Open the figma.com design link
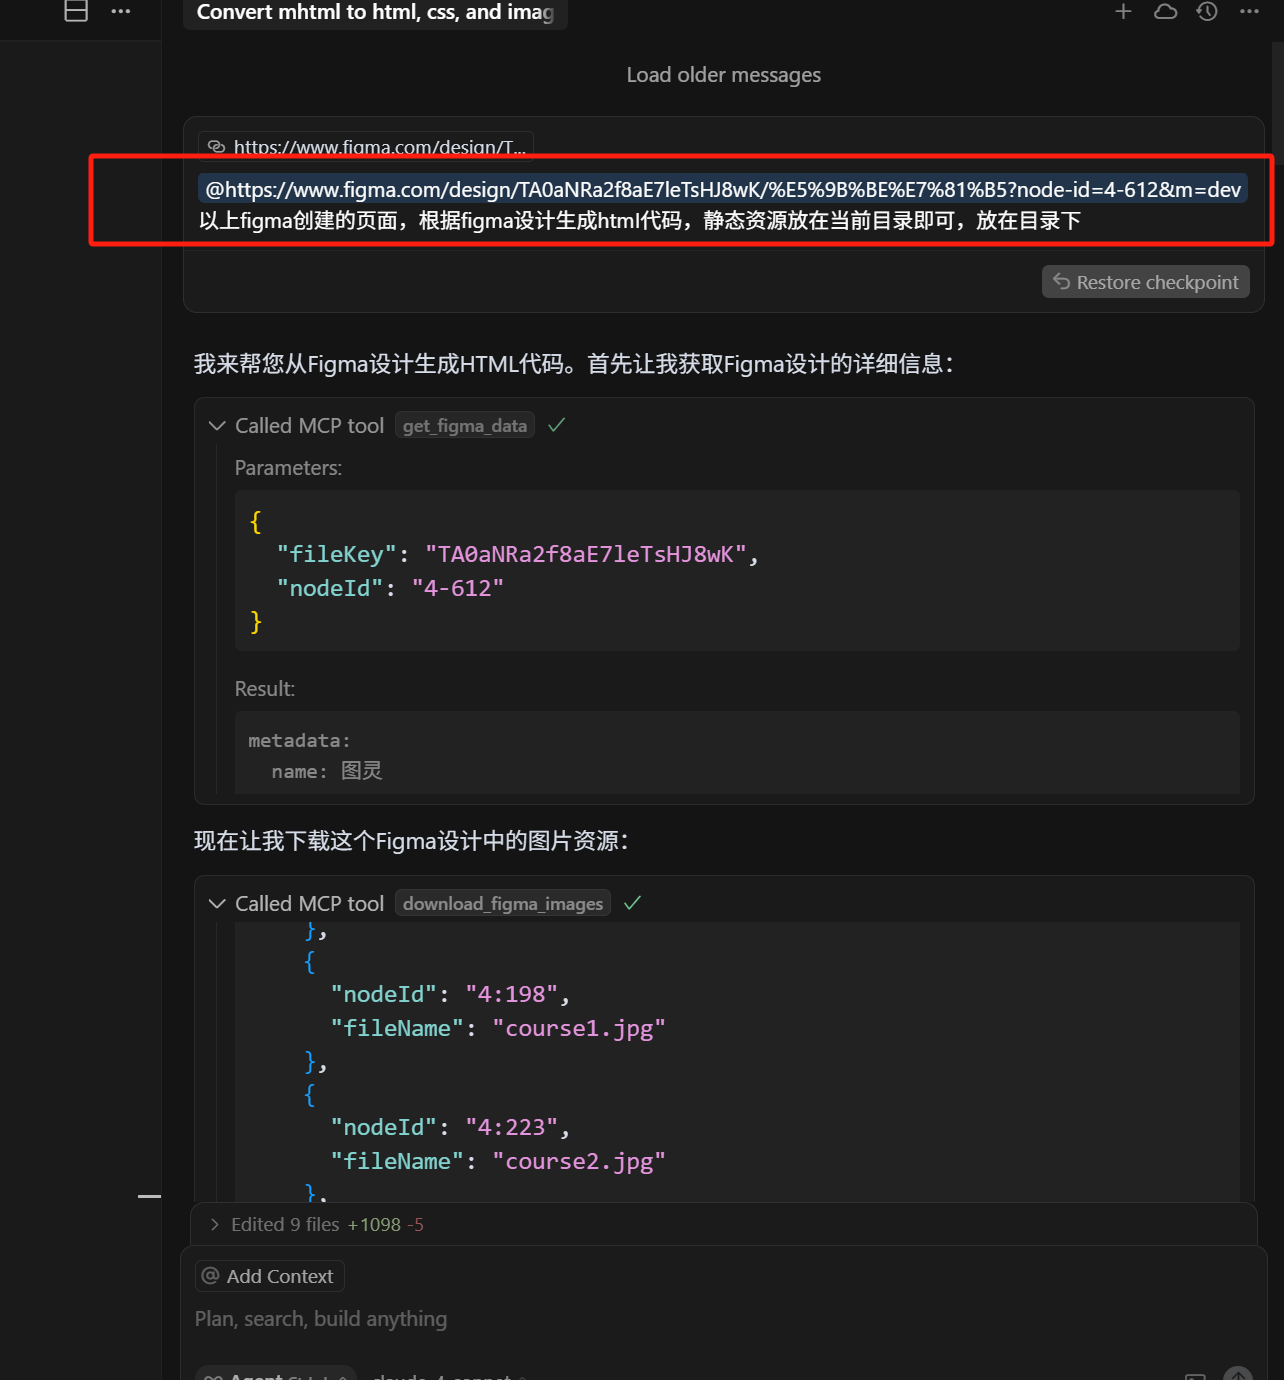This screenshot has height=1380, width=1284. pos(365,147)
